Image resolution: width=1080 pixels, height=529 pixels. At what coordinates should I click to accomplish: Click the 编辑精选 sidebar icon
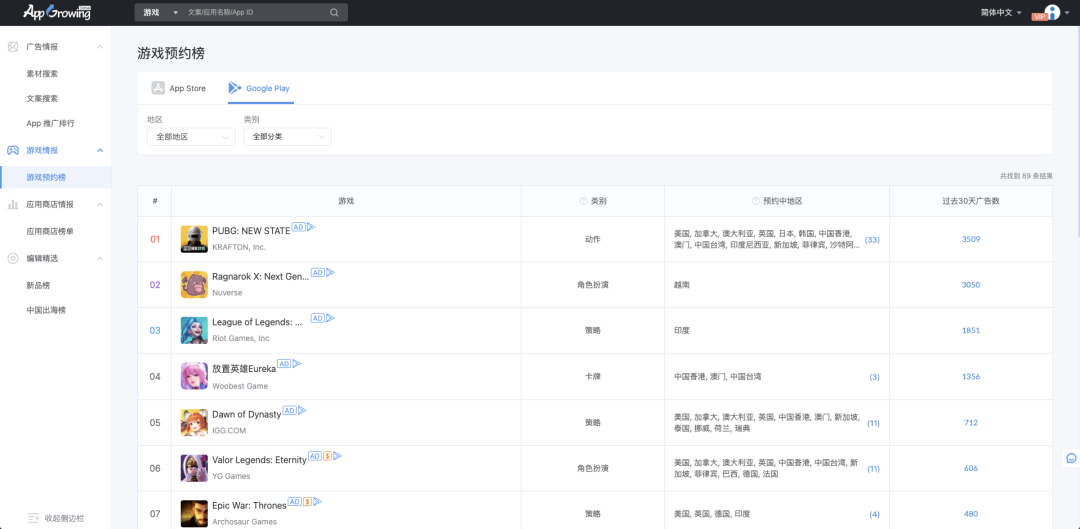point(12,258)
